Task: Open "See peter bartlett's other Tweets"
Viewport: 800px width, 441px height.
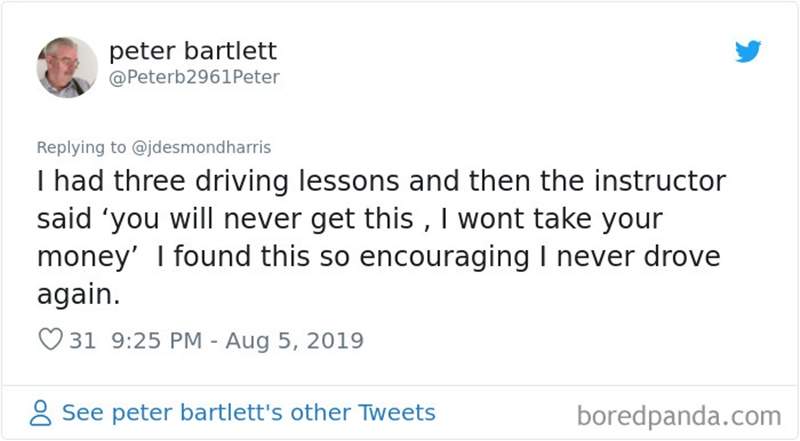Action: pyautogui.click(x=248, y=412)
